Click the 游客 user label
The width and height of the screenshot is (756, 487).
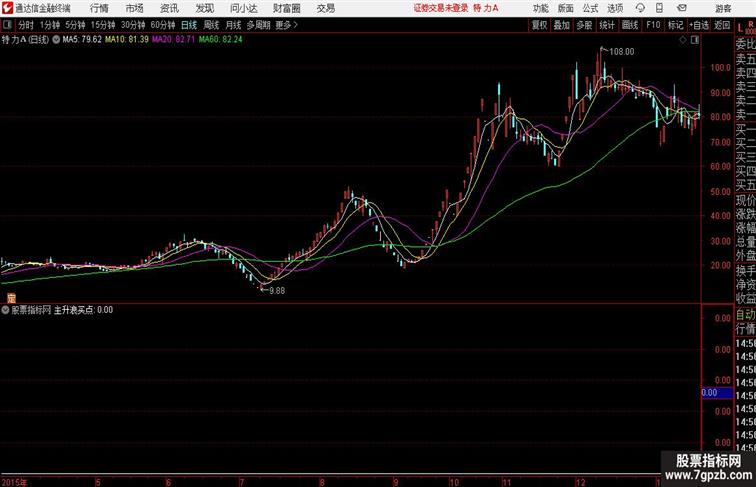coord(723,8)
